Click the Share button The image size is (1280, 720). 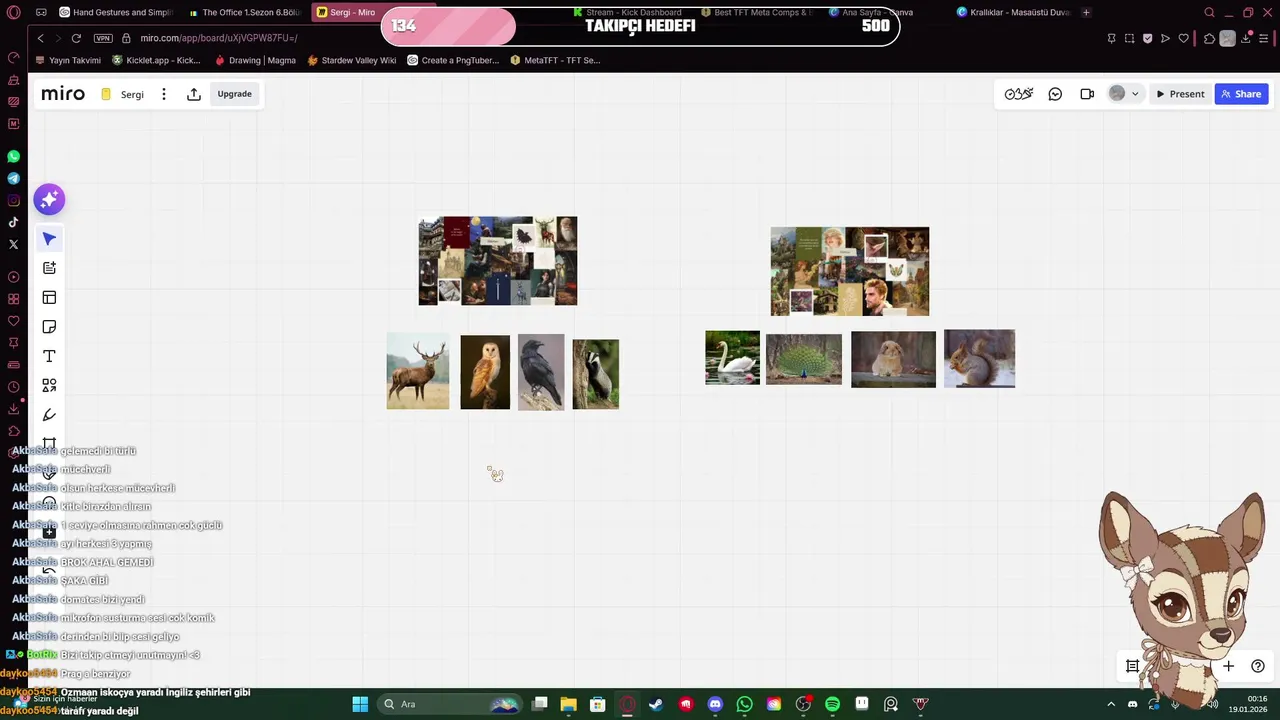coord(1241,94)
